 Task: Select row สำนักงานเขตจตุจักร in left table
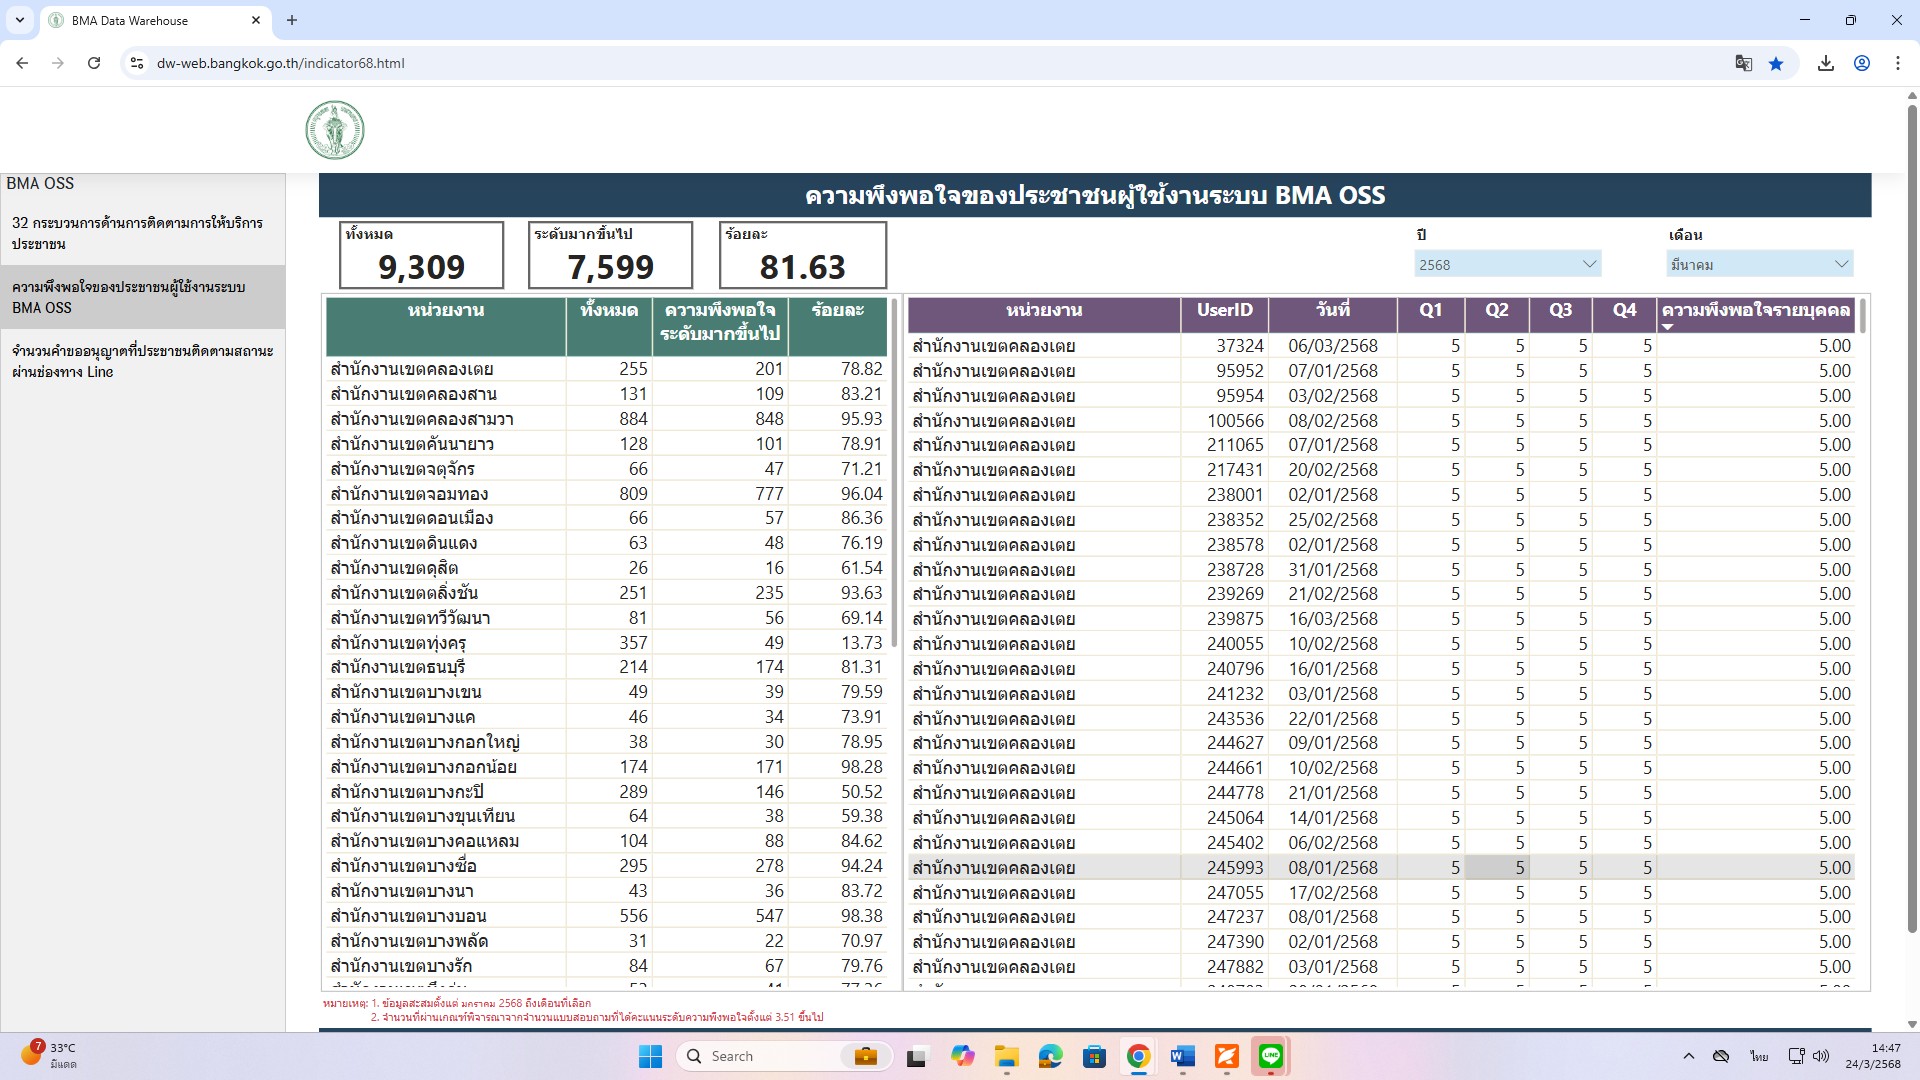tap(606, 469)
